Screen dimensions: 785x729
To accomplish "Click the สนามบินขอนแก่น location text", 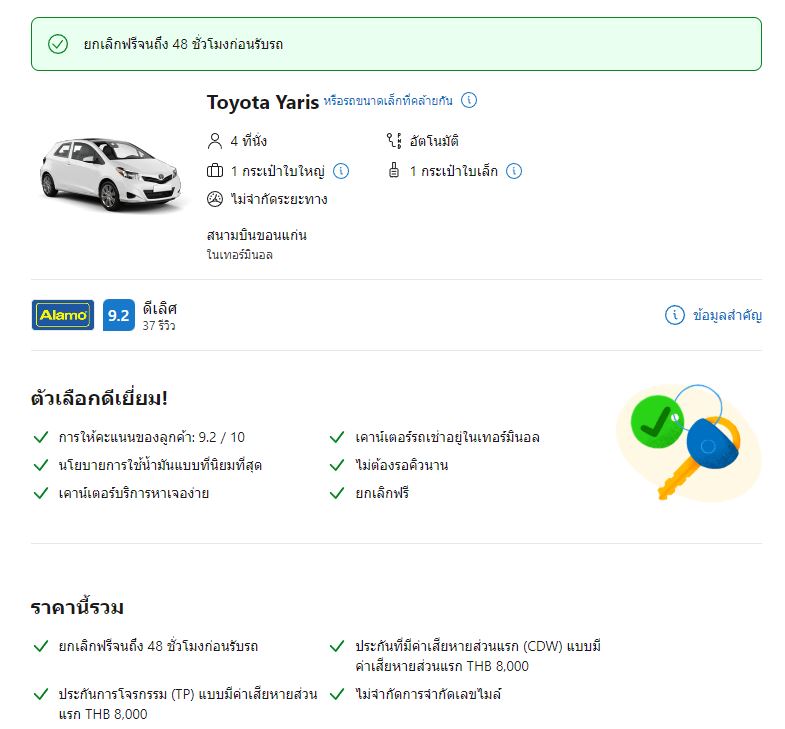I will (x=257, y=235).
